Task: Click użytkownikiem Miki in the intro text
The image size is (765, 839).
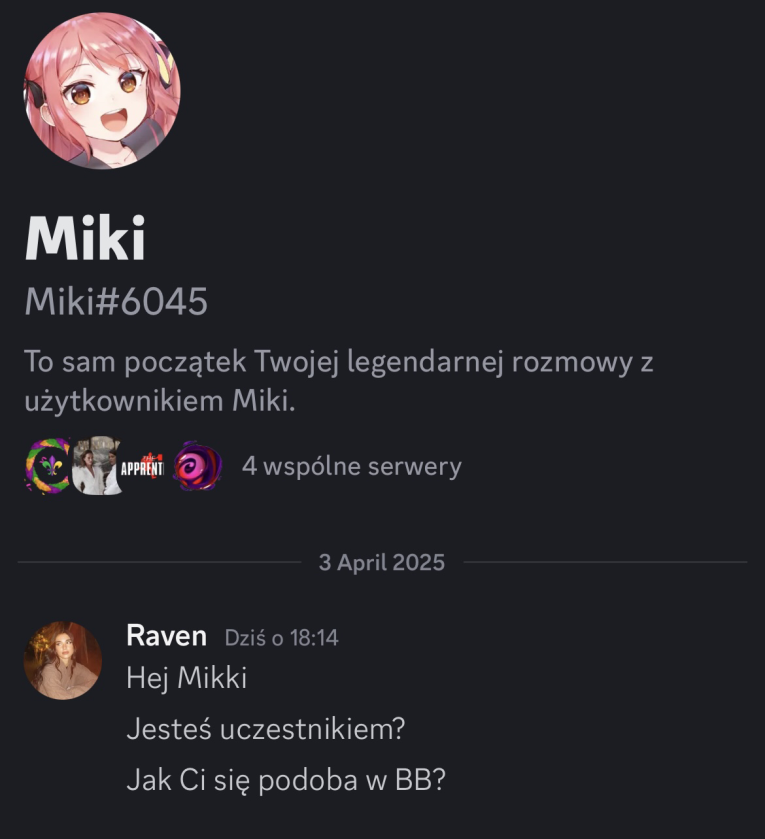Action: coord(160,401)
